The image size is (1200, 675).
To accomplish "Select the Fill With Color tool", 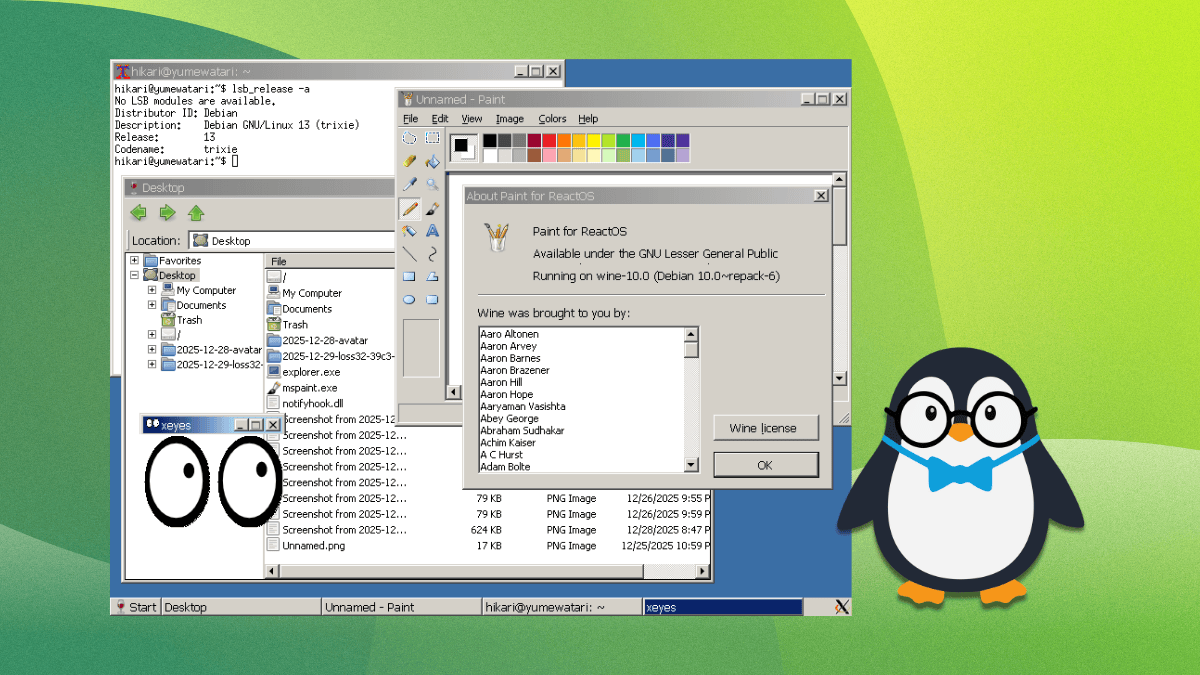I will pyautogui.click(x=432, y=160).
